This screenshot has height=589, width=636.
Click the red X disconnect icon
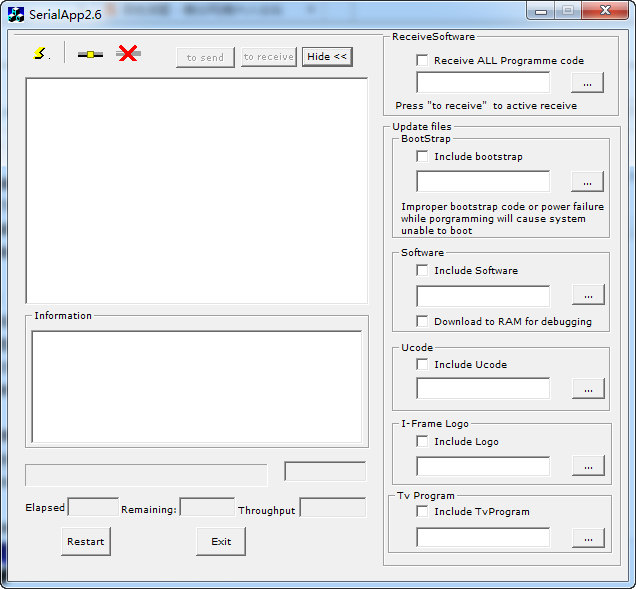(128, 53)
